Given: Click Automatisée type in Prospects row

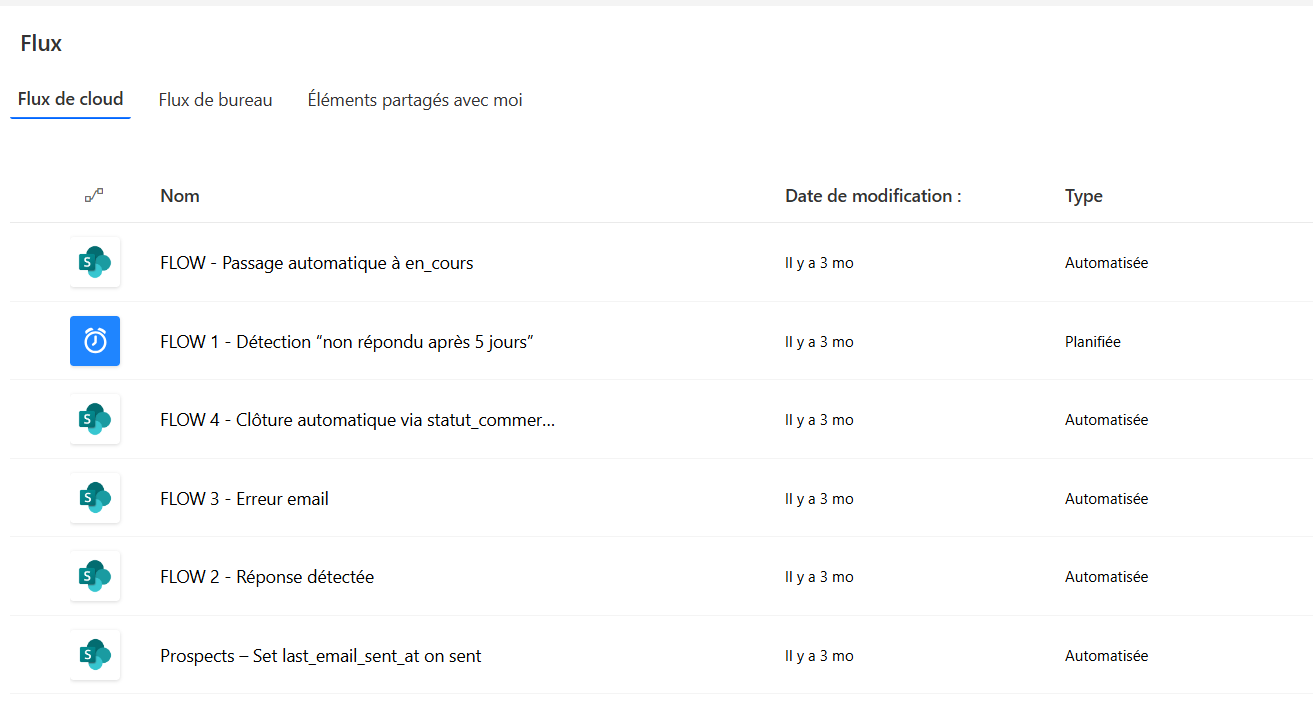Looking at the screenshot, I should click(1106, 656).
